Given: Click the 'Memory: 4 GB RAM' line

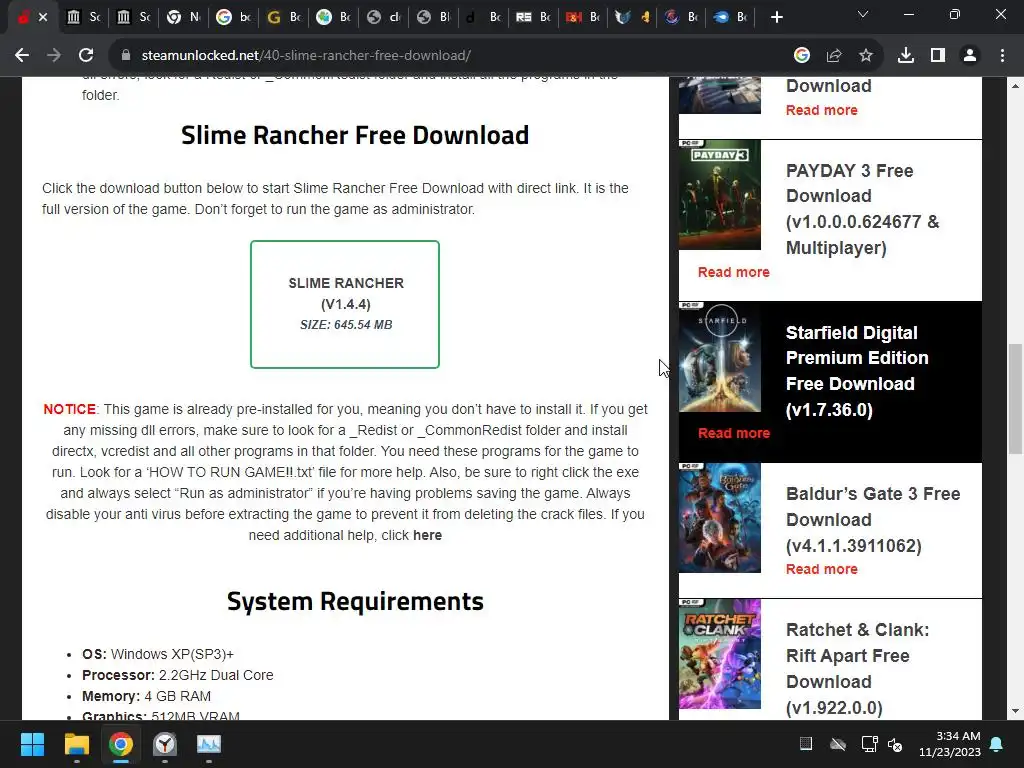Looking at the screenshot, I should coord(146,696).
